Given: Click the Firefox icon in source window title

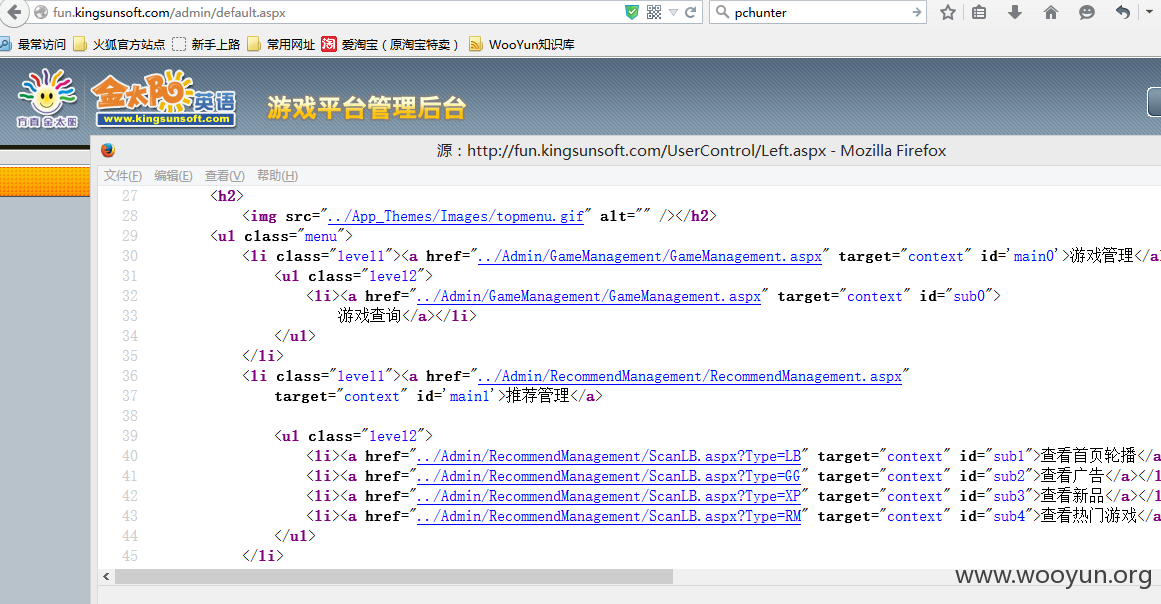Looking at the screenshot, I should point(108,150).
